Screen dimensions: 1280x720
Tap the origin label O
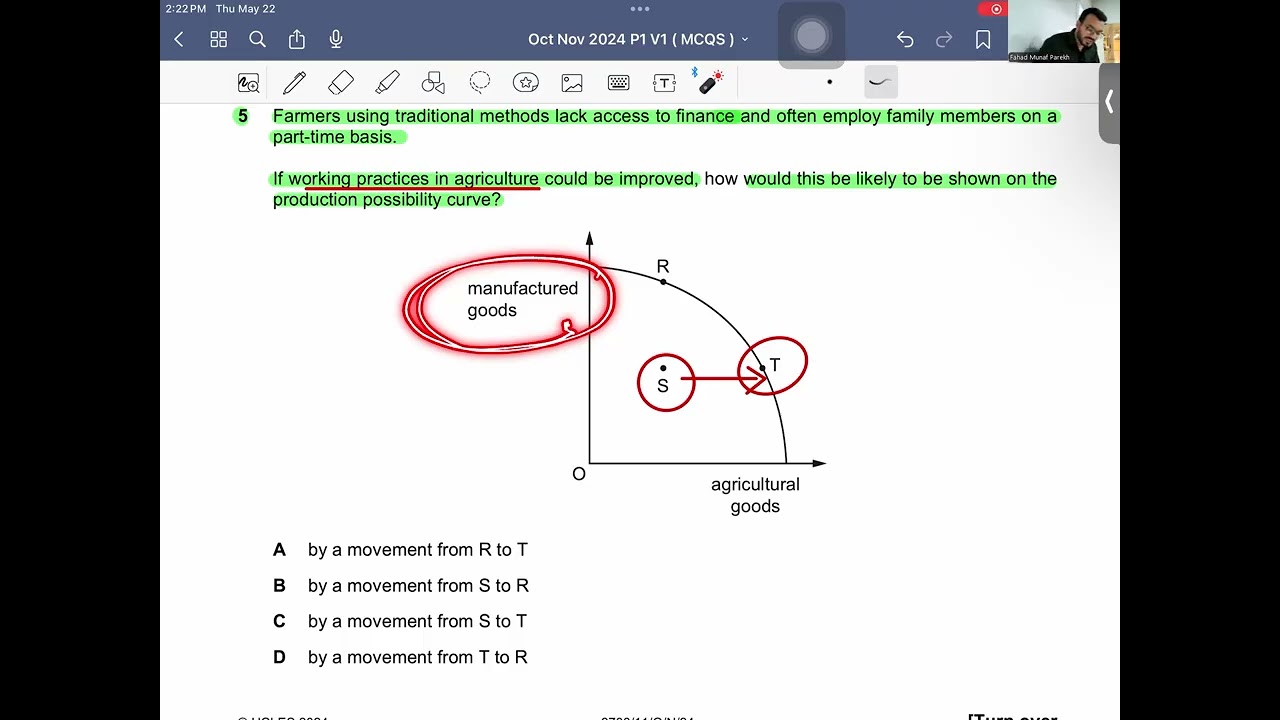click(x=578, y=474)
